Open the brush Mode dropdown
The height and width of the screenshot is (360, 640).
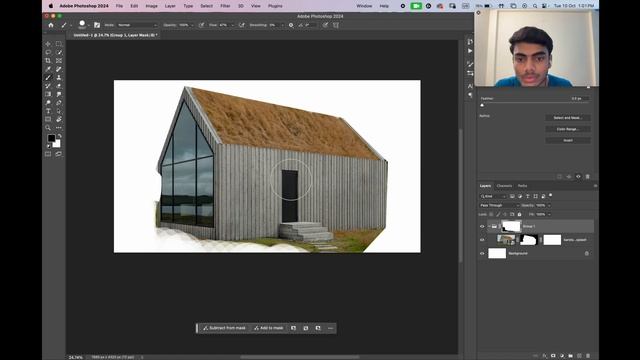137,25
